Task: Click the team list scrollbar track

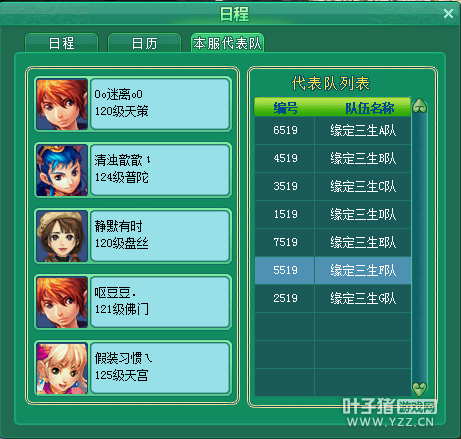Action: 419,247
